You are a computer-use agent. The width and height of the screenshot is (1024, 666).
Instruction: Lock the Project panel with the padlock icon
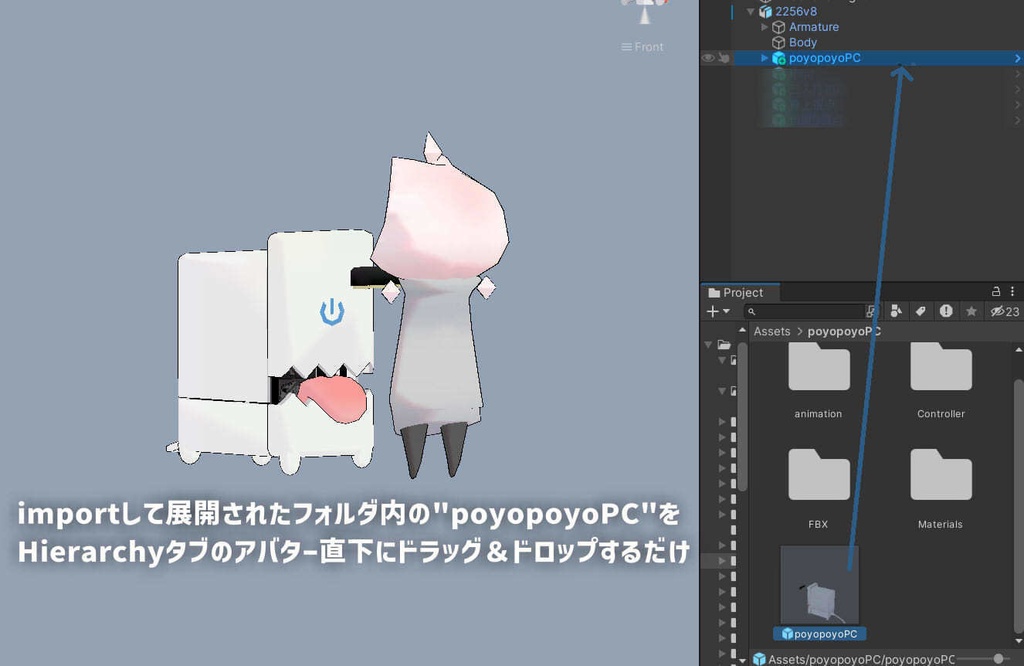tap(996, 291)
